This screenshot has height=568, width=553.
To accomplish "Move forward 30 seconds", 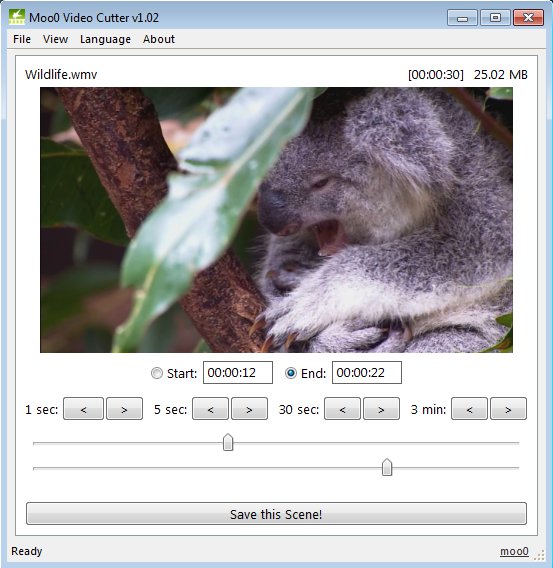I will pyautogui.click(x=381, y=409).
